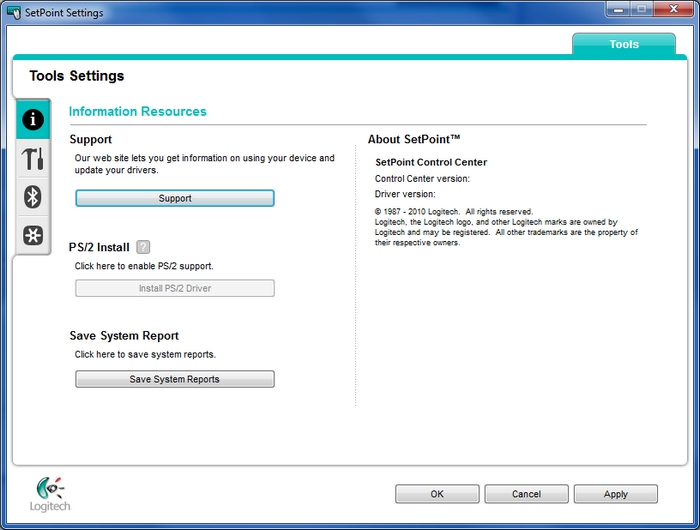Open the Information Resources sidebar icon
Image resolution: width=700 pixels, height=530 pixels.
tap(33, 120)
